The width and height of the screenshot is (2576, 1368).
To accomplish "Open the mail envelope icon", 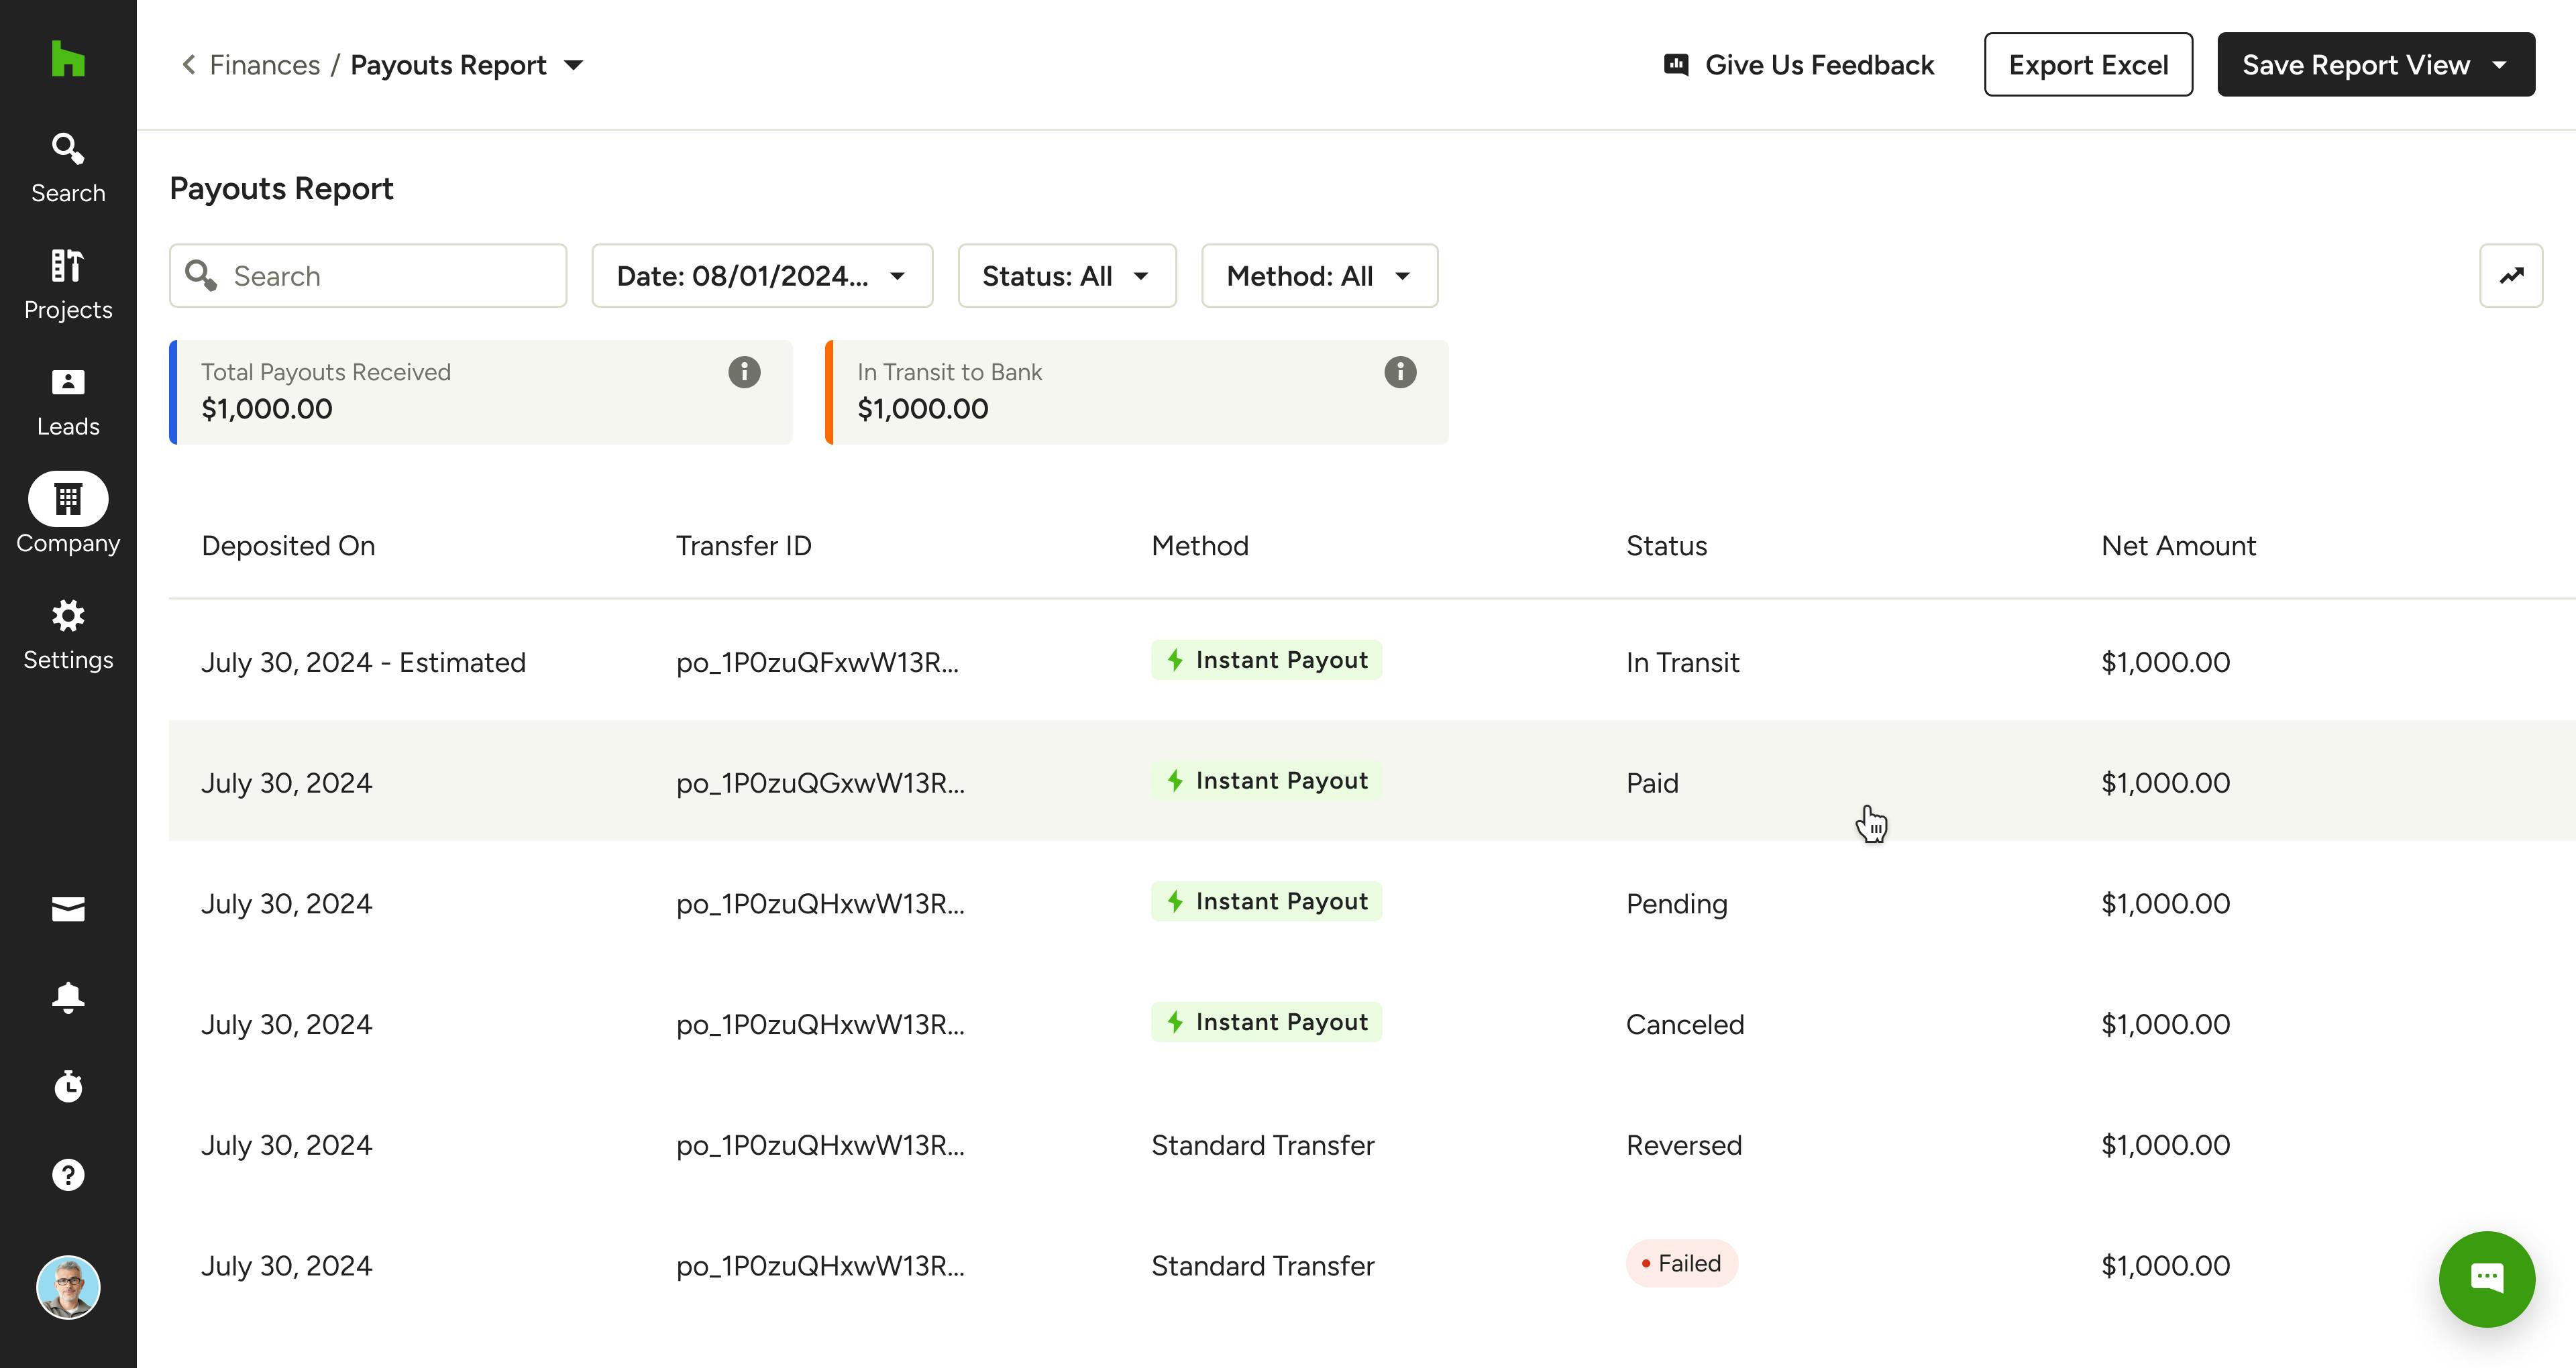I will tap(67, 909).
